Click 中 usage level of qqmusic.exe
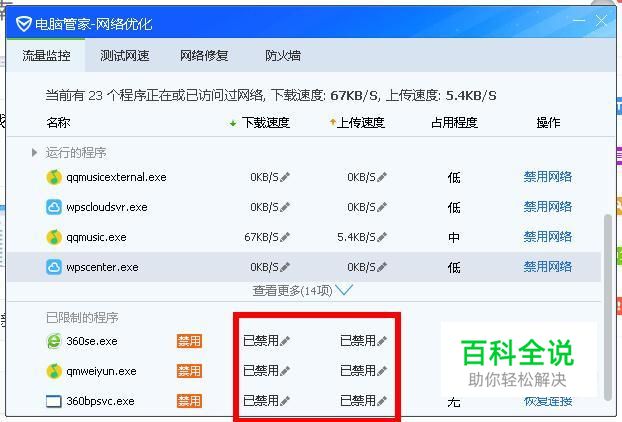Image resolution: width=622 pixels, height=422 pixels. pos(454,238)
